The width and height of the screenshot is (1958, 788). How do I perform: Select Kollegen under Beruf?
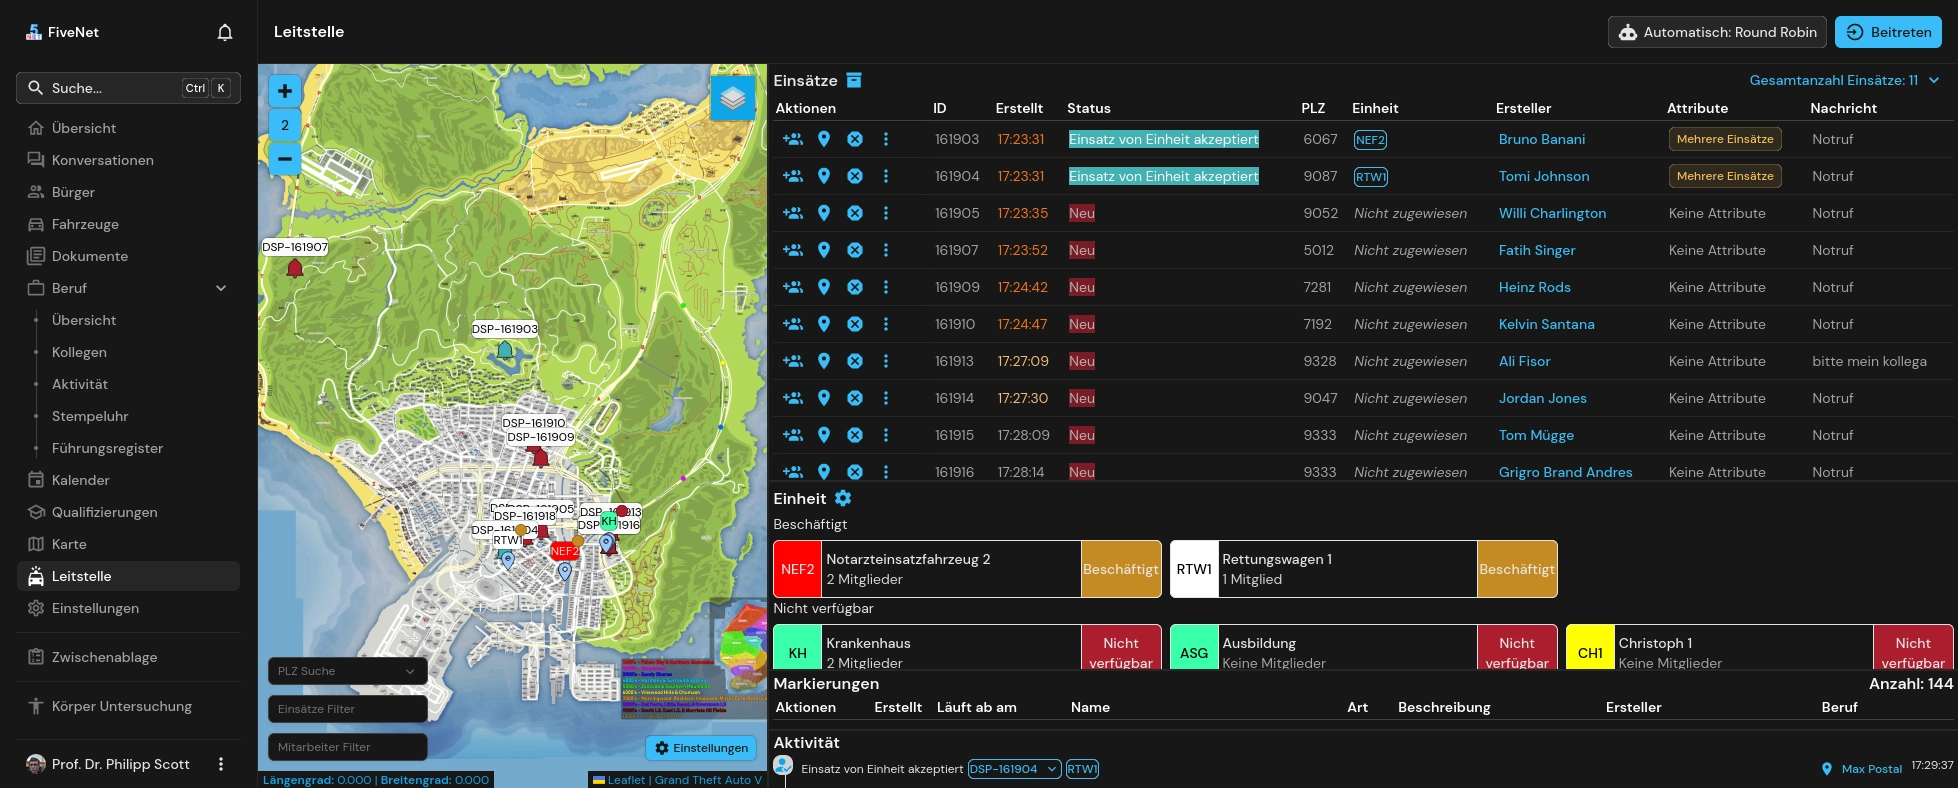(79, 352)
